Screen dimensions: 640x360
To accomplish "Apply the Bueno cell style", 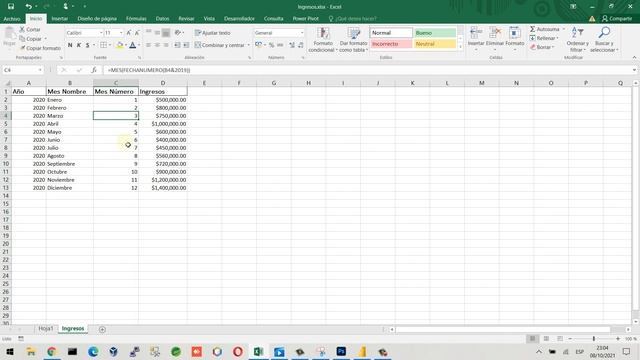I will pos(435,33).
